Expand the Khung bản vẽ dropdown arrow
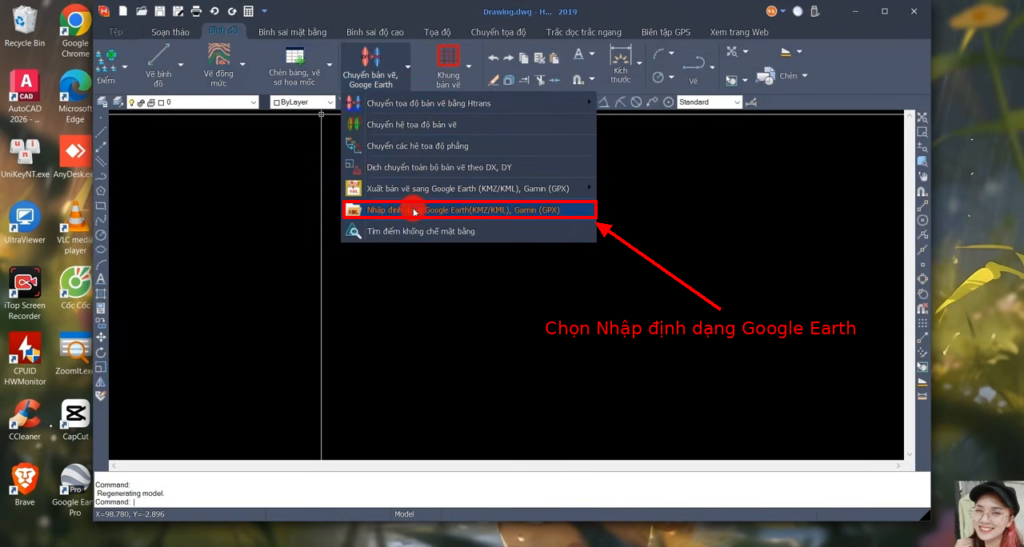Image resolution: width=1024 pixels, height=547 pixels. pos(469,66)
